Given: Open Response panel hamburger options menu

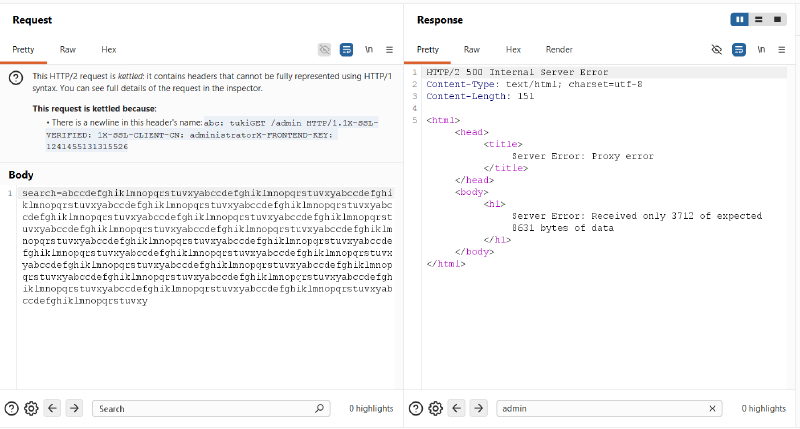Looking at the screenshot, I should point(782,49).
